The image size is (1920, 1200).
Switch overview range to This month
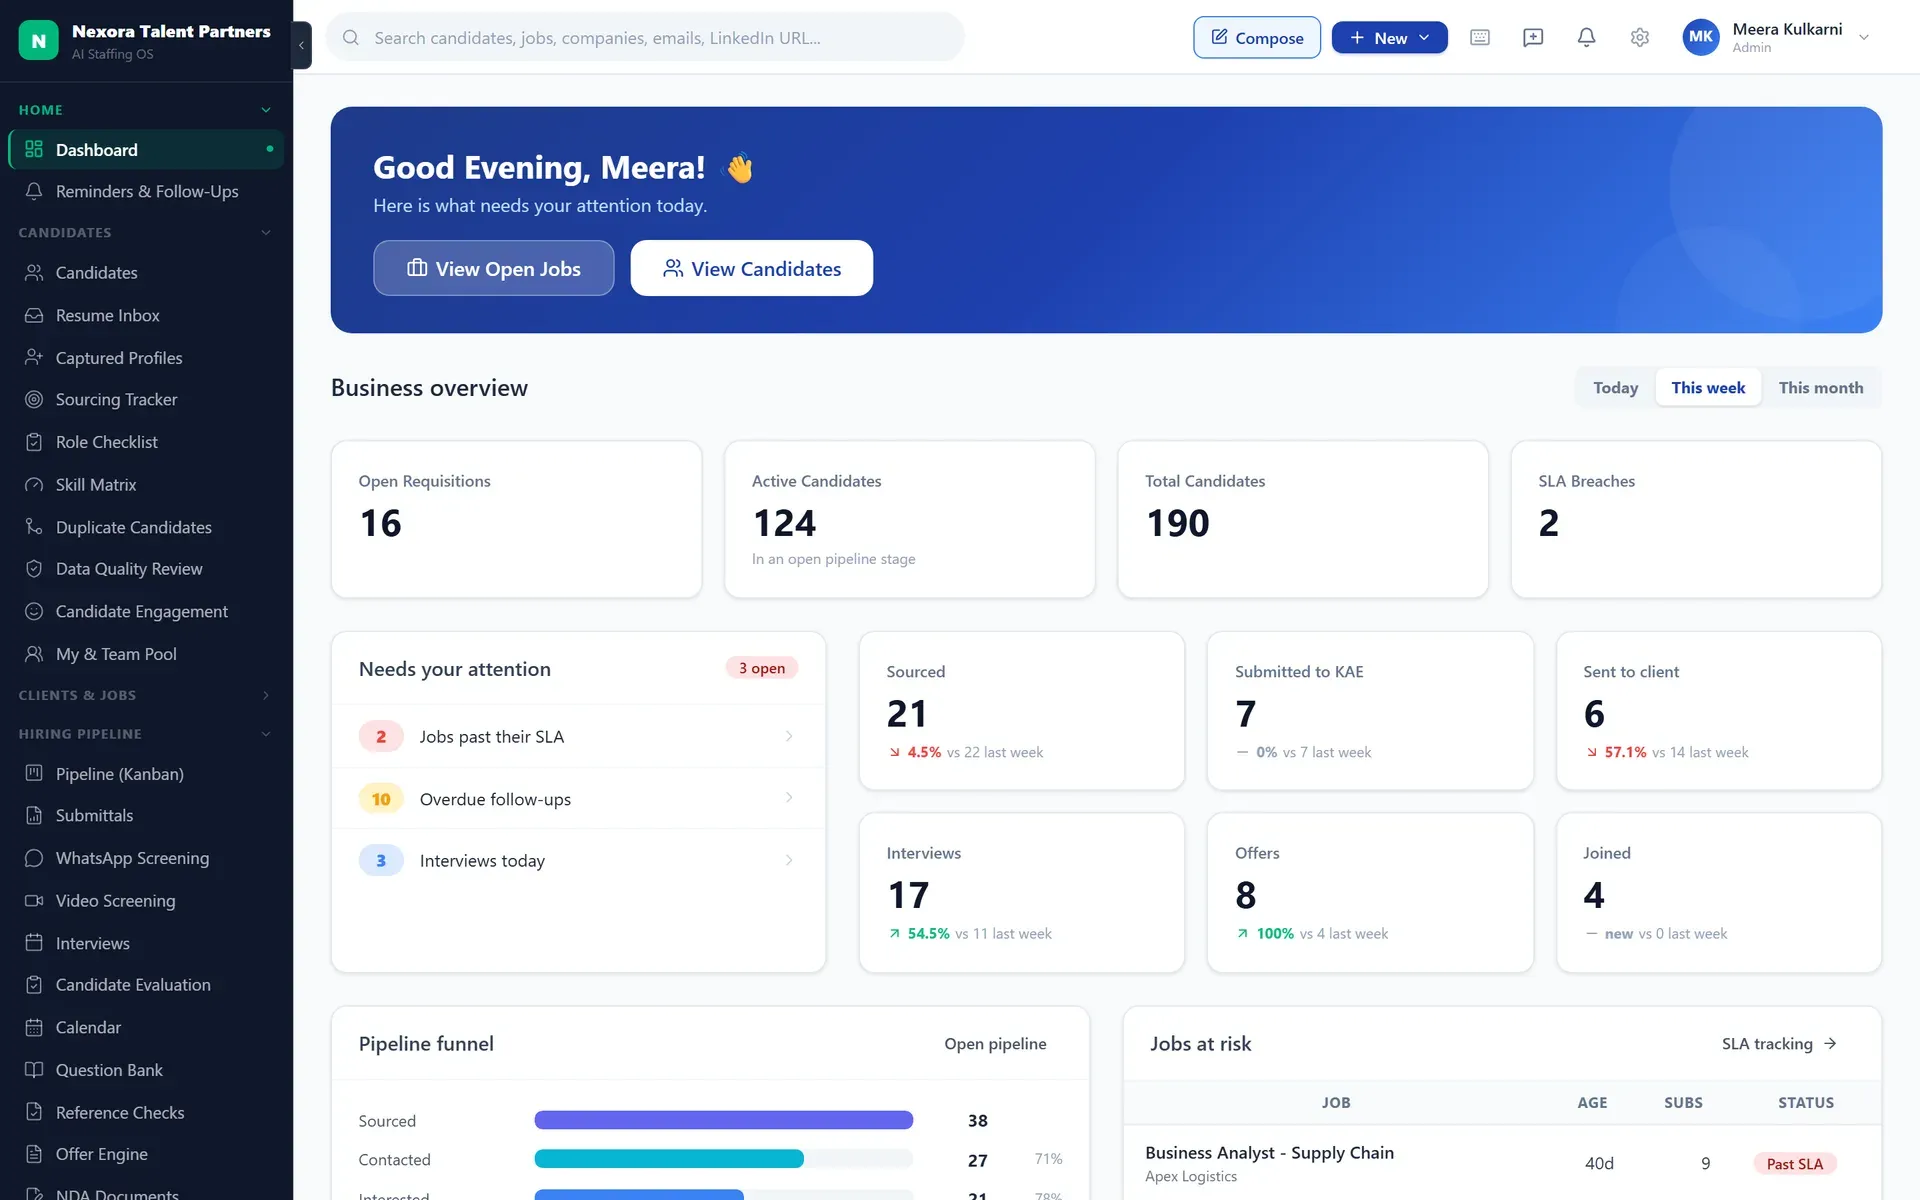point(1820,388)
